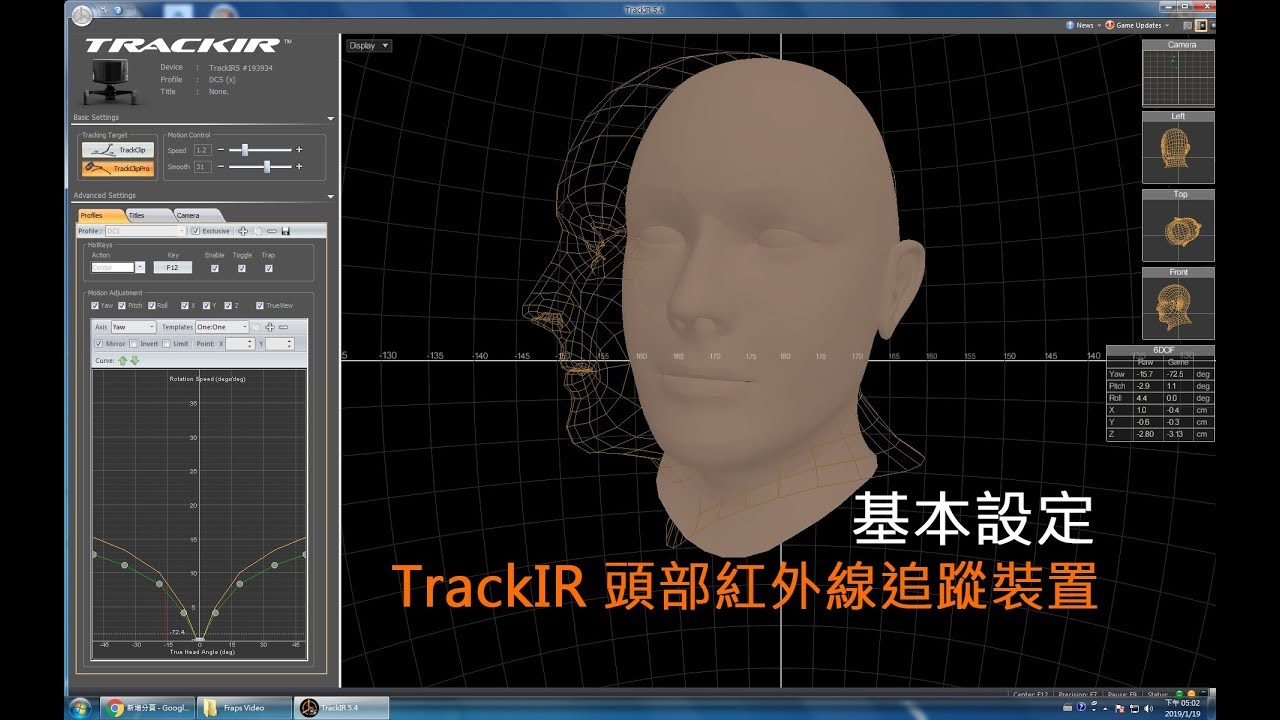Delete profile with the minus icon
Image resolution: width=1280 pixels, height=720 pixels.
[x=271, y=231]
